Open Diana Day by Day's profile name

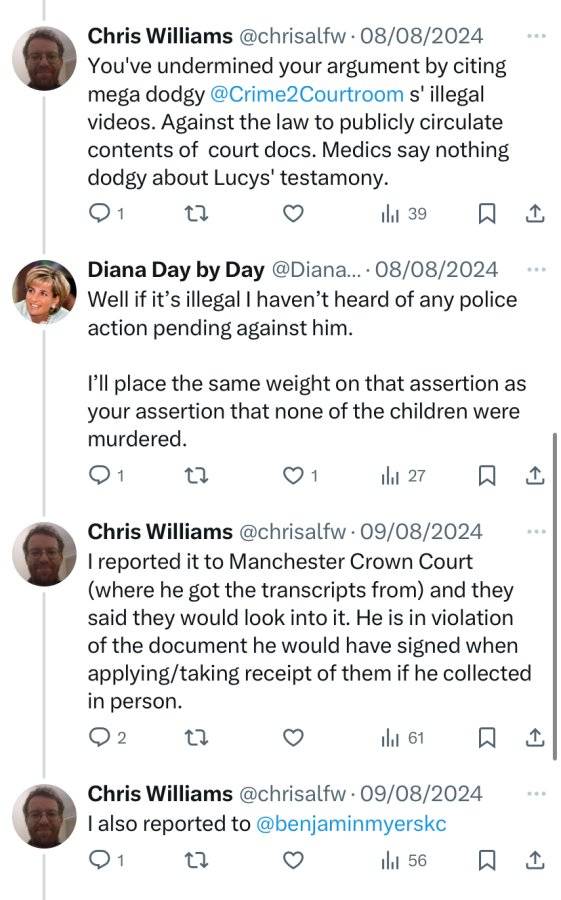176,270
